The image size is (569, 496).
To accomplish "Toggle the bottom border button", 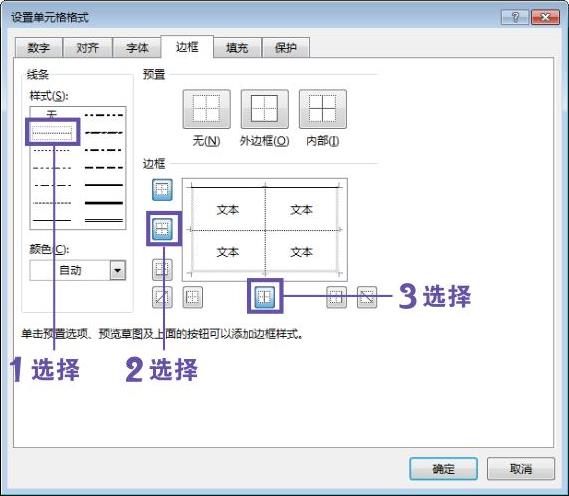I will point(162,269).
